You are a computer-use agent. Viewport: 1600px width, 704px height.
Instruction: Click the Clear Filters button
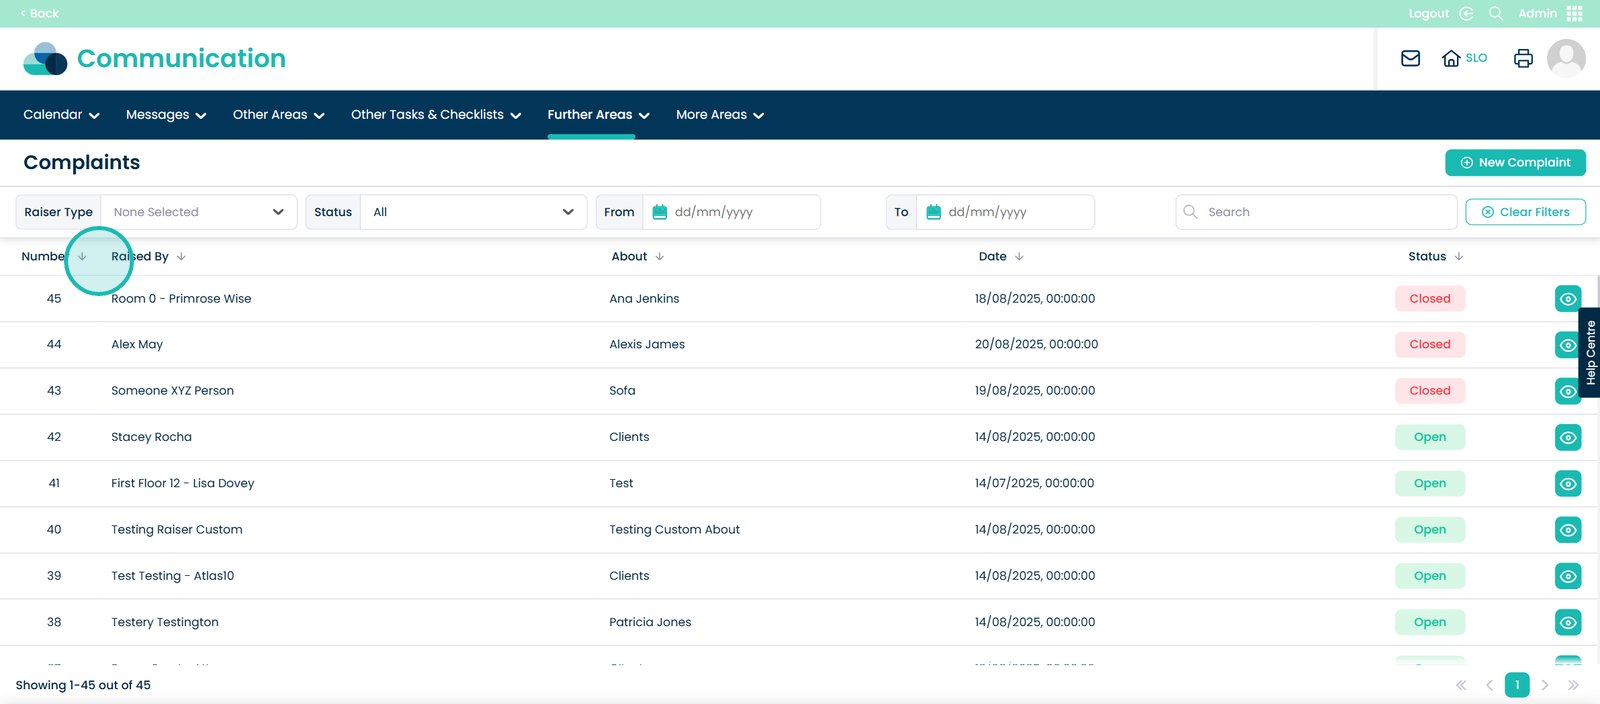[x=1525, y=212]
